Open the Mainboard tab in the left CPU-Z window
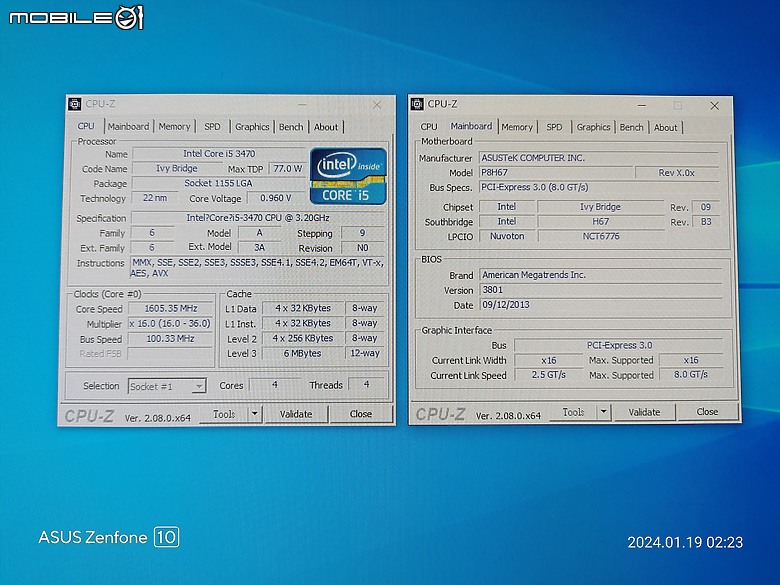Image resolution: width=780 pixels, height=585 pixels. 128,126
